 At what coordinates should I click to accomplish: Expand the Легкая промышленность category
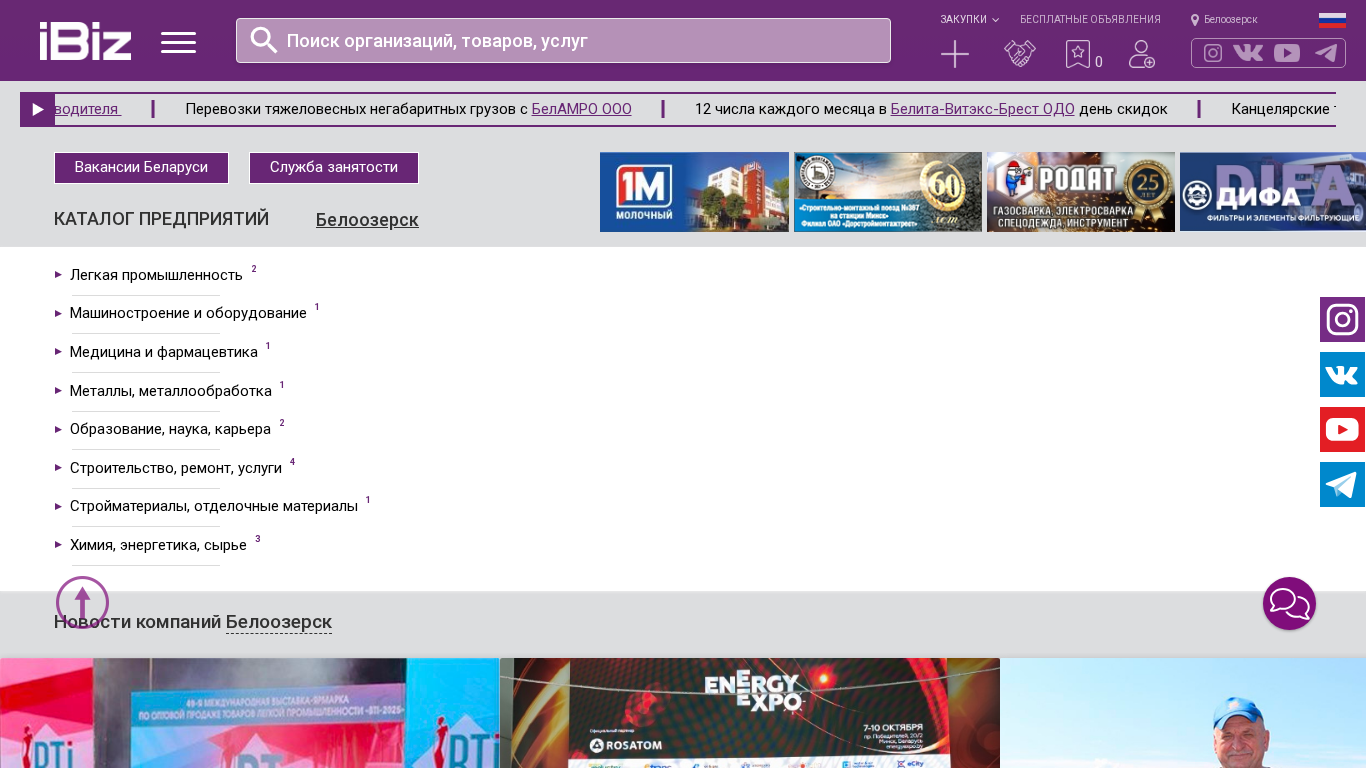[156, 275]
